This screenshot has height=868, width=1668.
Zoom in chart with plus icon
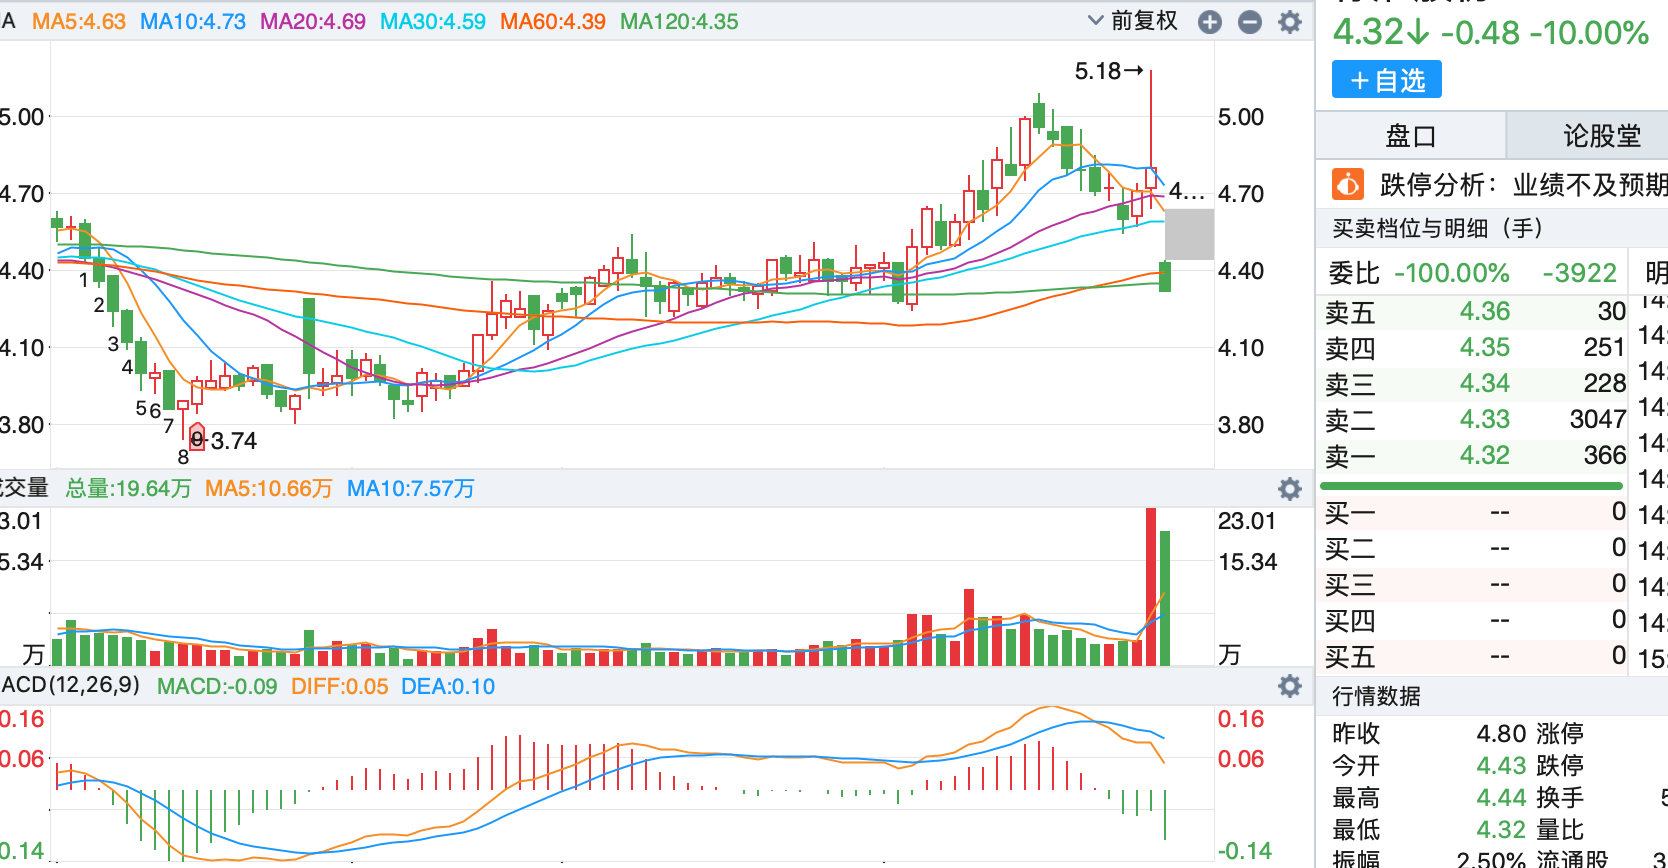[1210, 22]
